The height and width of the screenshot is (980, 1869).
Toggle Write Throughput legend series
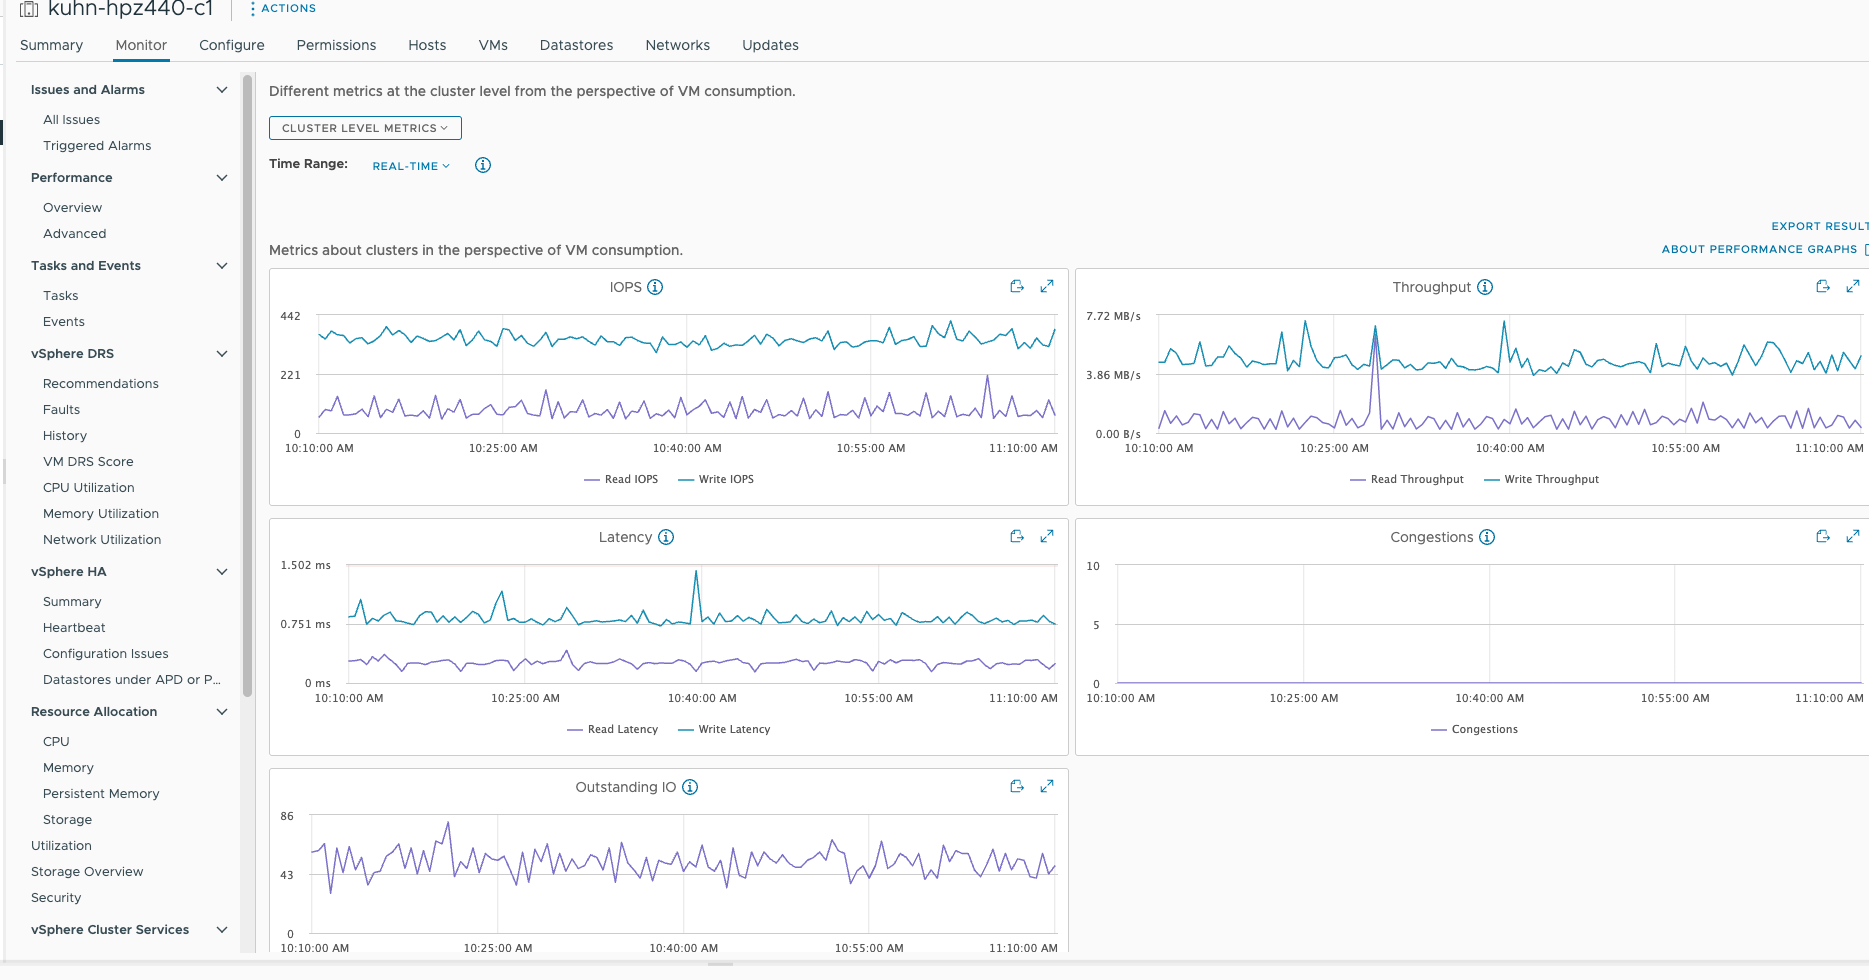pos(1542,479)
